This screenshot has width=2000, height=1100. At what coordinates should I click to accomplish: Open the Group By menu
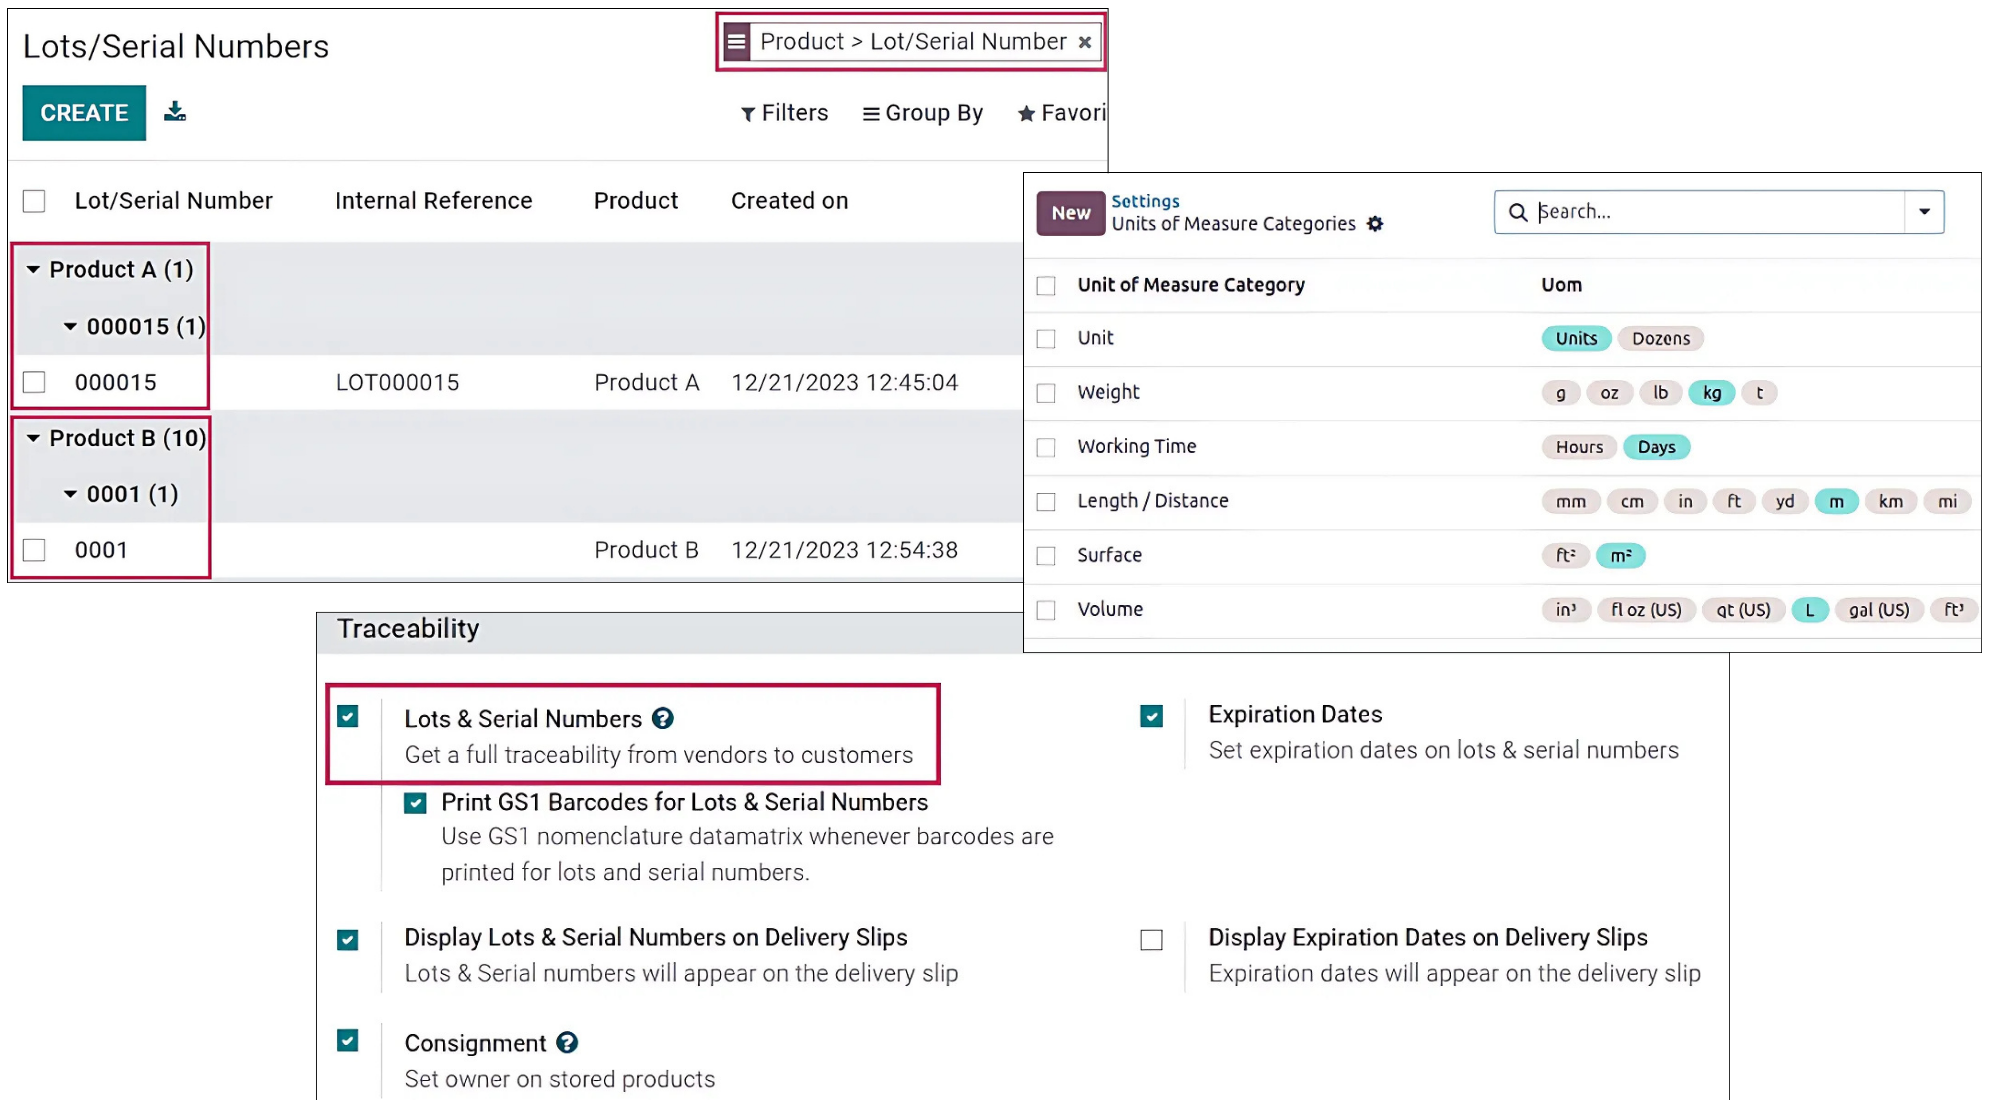click(922, 113)
